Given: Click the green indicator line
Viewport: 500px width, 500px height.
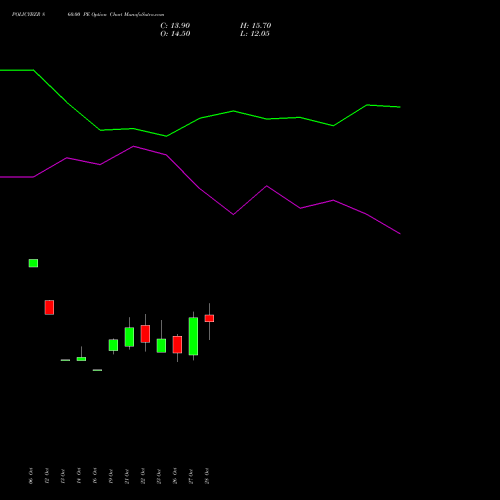Looking at the screenshot, I should 233,111.
